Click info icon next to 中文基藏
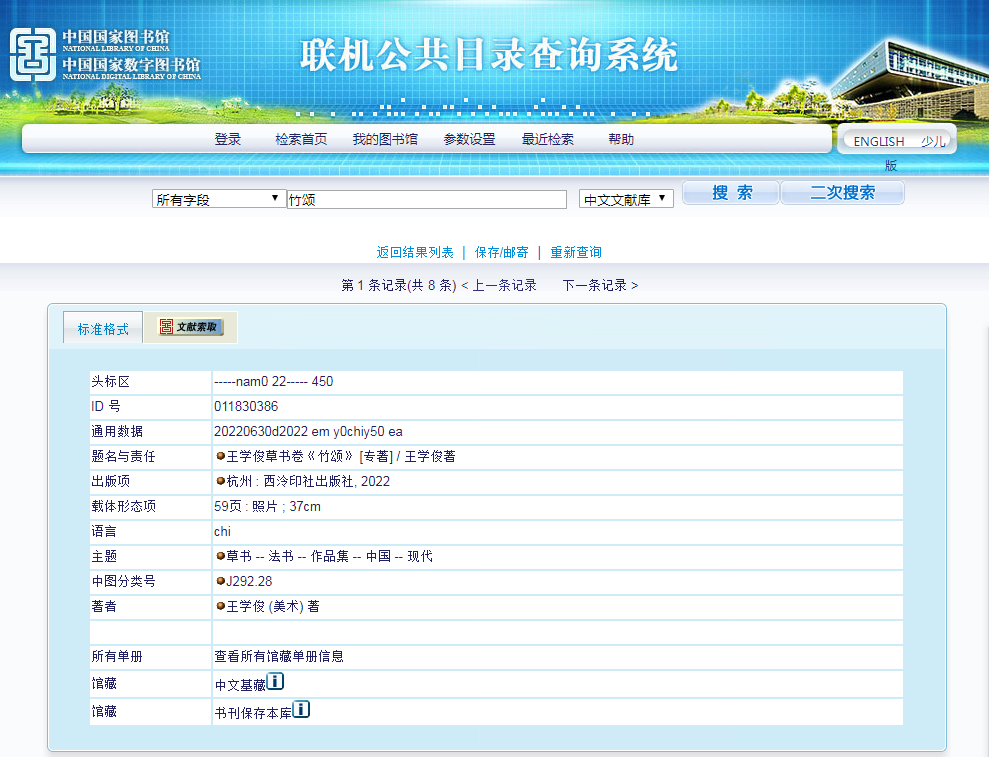 point(275,682)
